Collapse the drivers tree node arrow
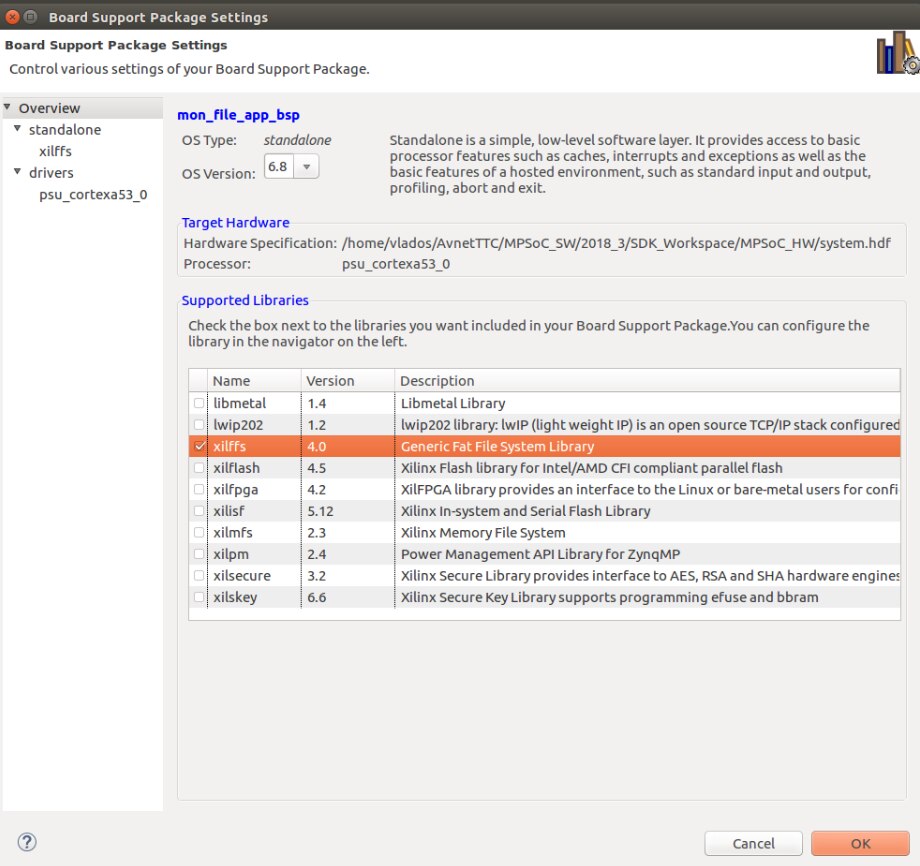Screen dimensions: 920x866 tap(18, 171)
